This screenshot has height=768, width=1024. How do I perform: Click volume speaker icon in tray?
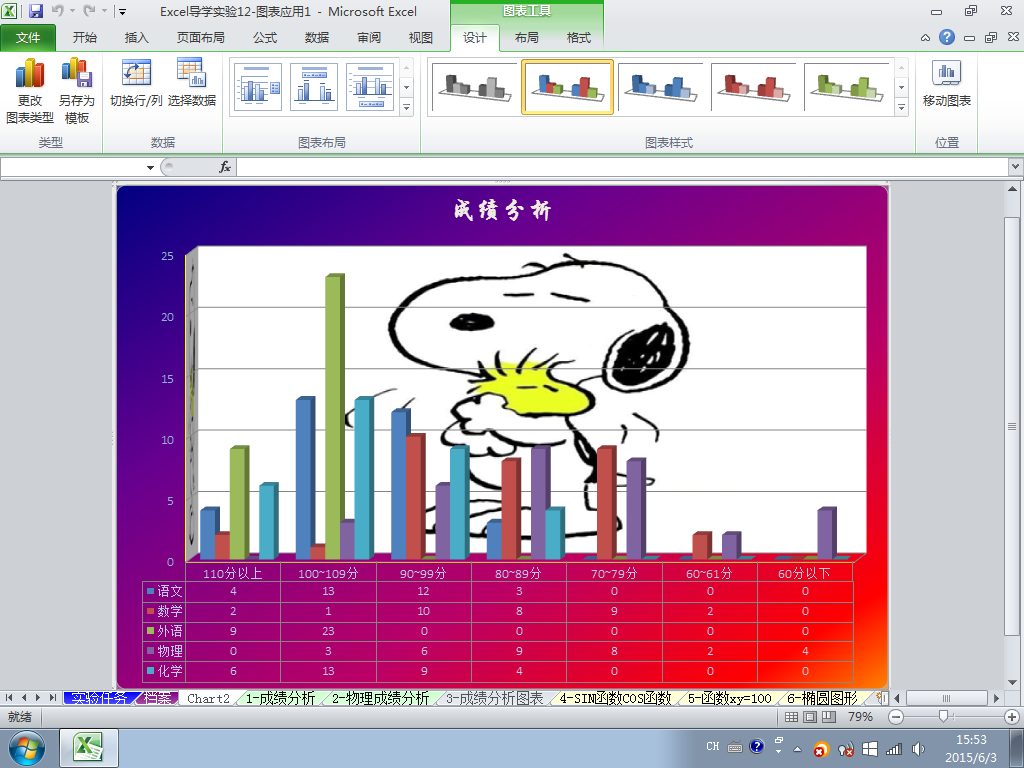918,749
